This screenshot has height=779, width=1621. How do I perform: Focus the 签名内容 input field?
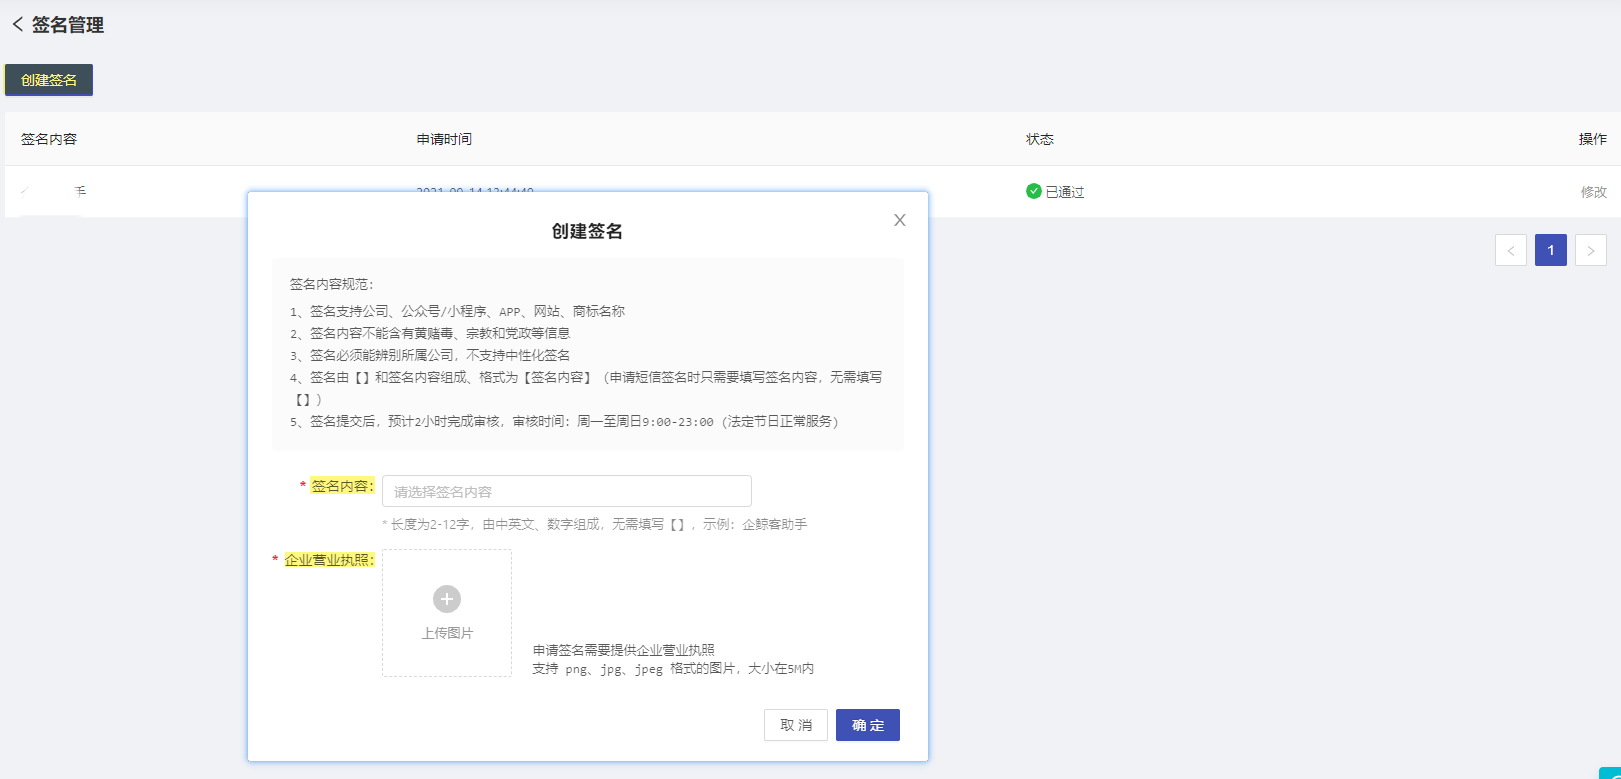click(567, 491)
